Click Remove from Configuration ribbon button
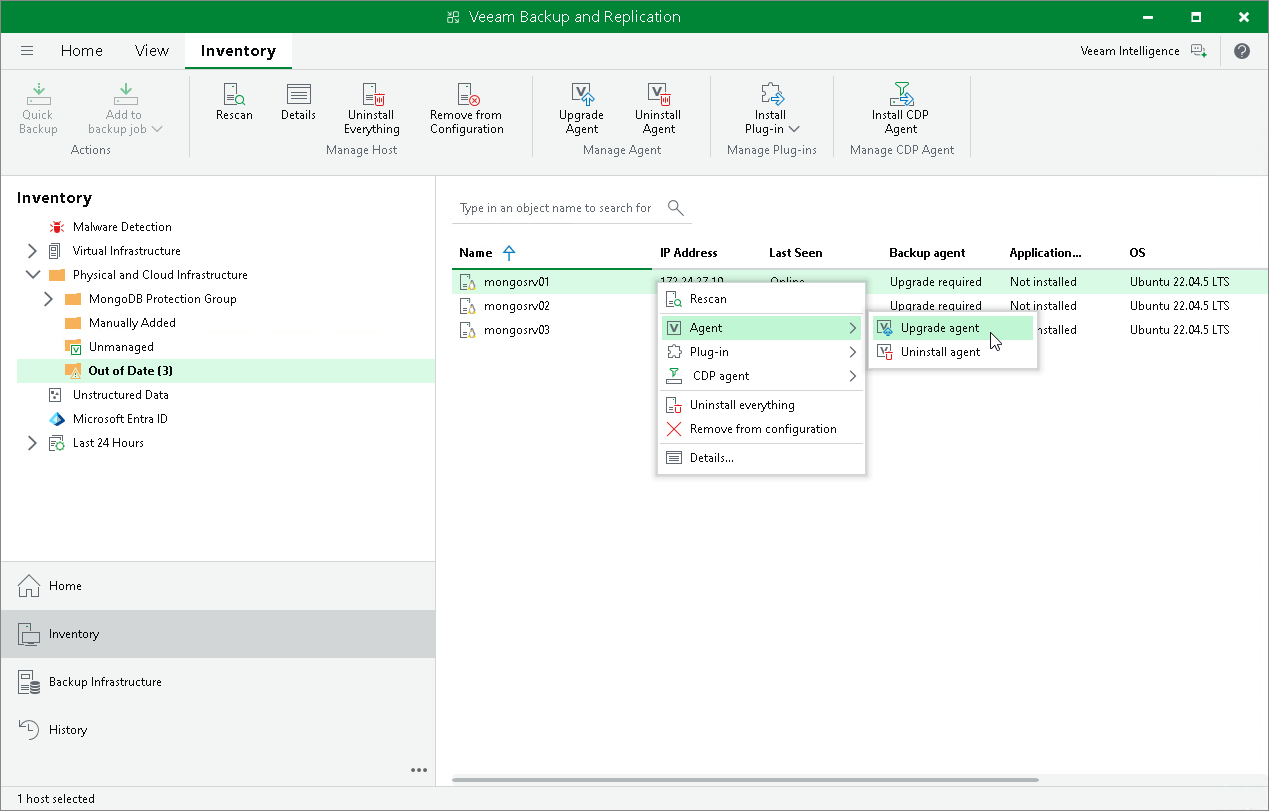The image size is (1269, 811). pos(467,109)
